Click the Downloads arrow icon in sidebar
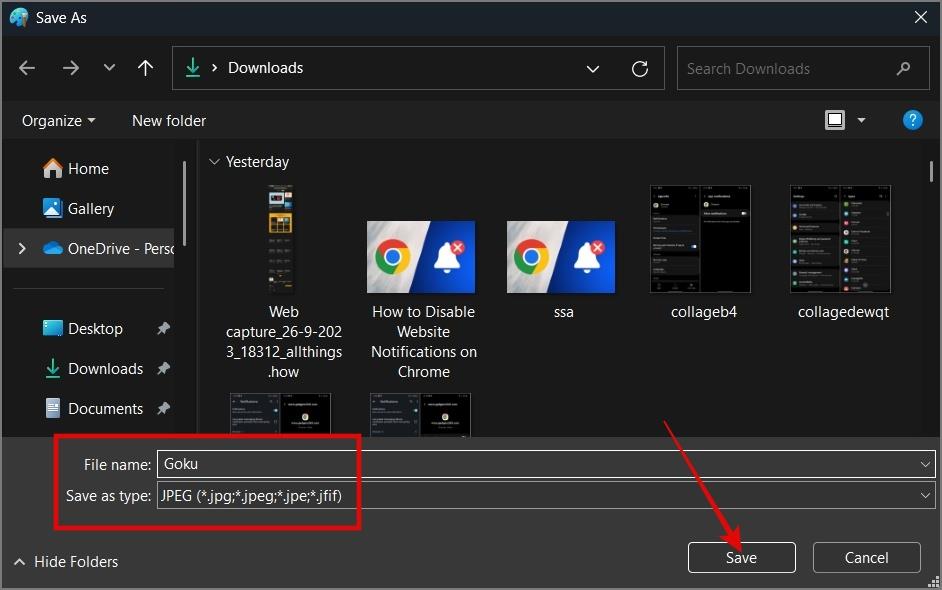The width and height of the screenshot is (942, 590). 52,368
